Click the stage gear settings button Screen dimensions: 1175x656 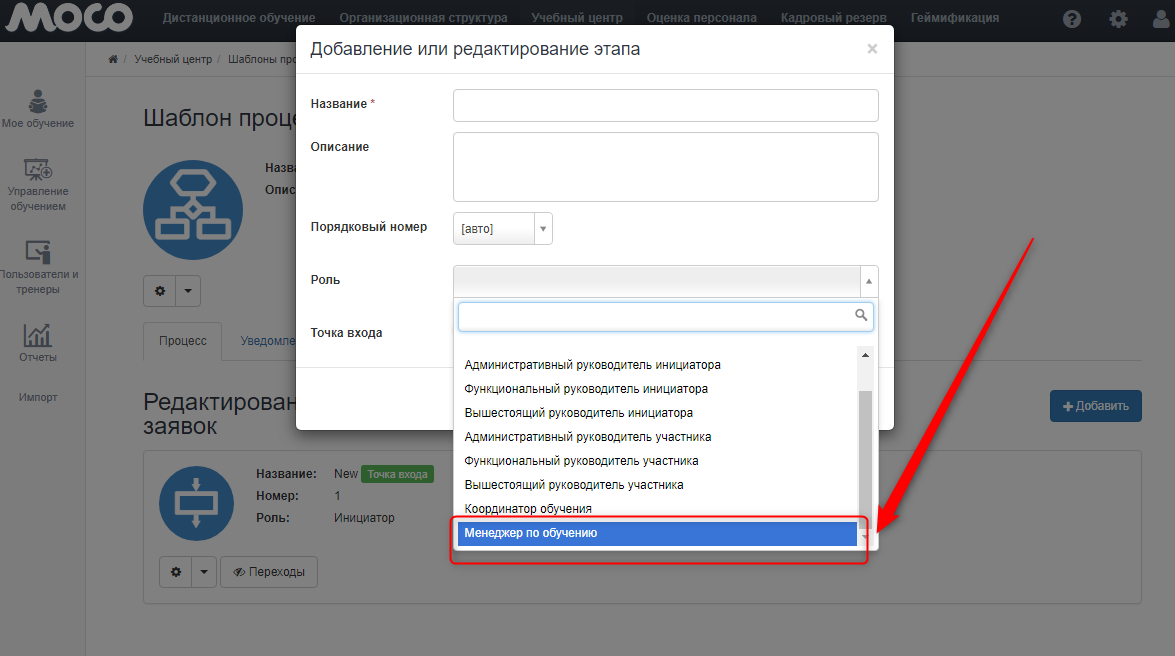pos(175,572)
